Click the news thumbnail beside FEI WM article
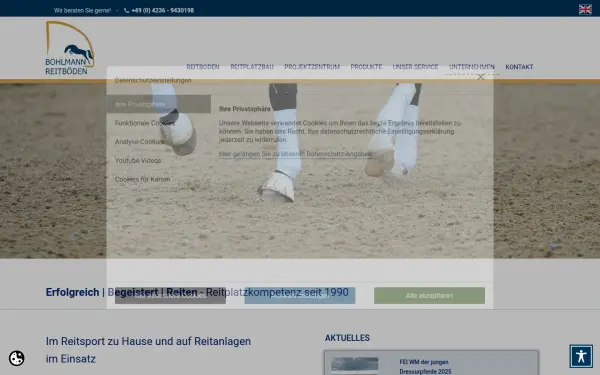The height and width of the screenshot is (375, 600). [x=354, y=366]
